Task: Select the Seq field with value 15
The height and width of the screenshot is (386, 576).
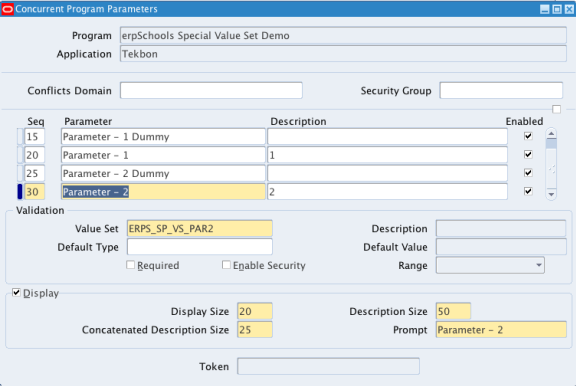Action: point(35,137)
